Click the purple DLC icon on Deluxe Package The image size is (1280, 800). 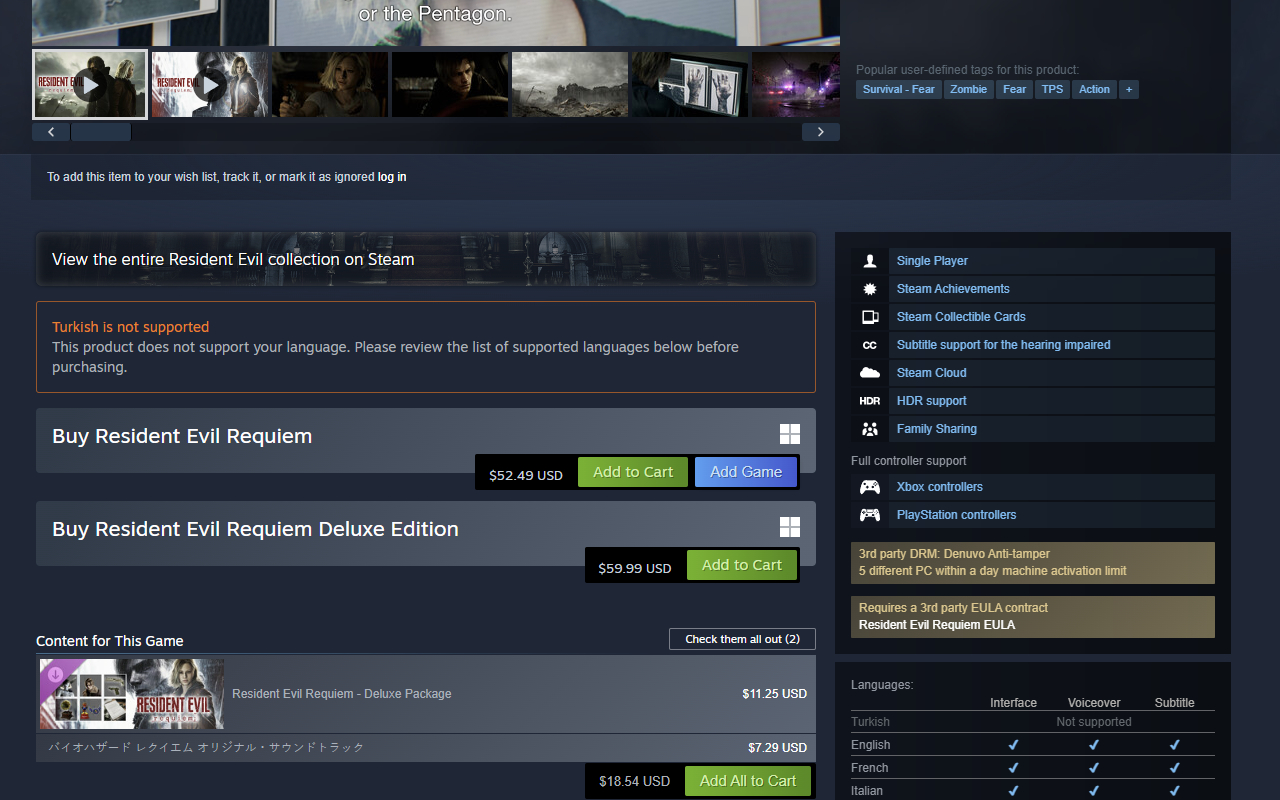tap(55, 674)
